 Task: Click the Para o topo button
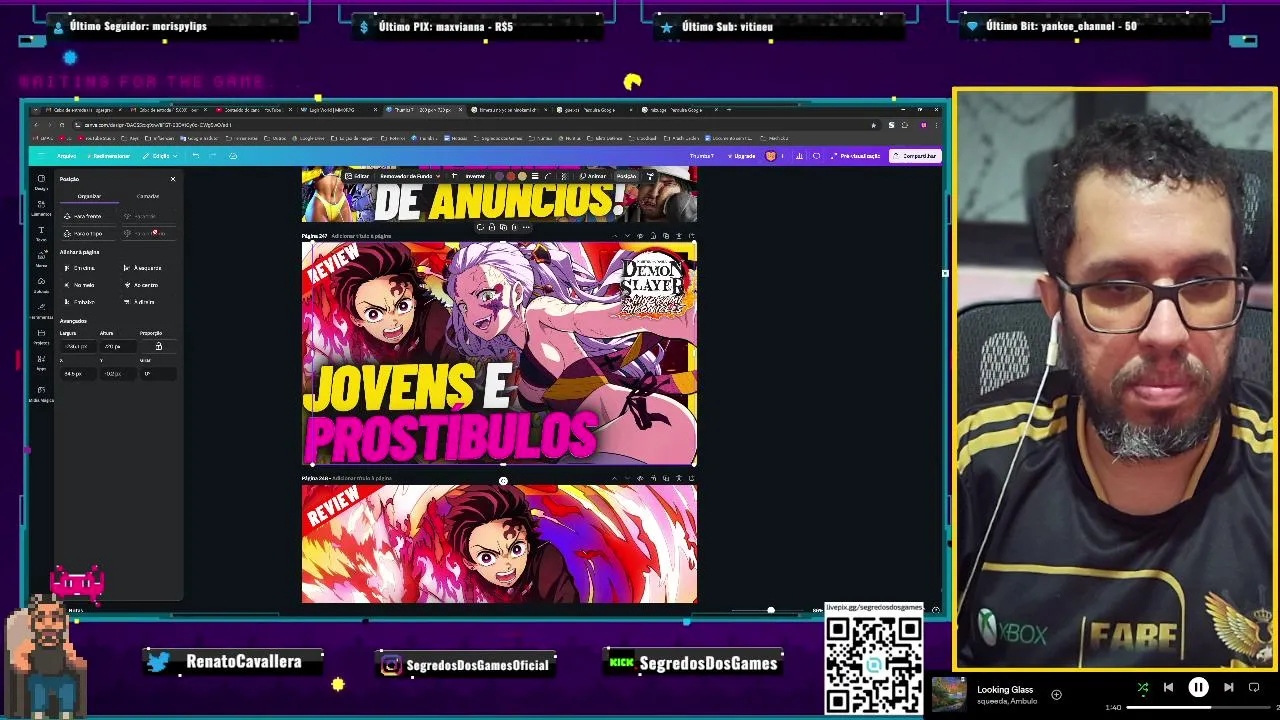coord(89,233)
